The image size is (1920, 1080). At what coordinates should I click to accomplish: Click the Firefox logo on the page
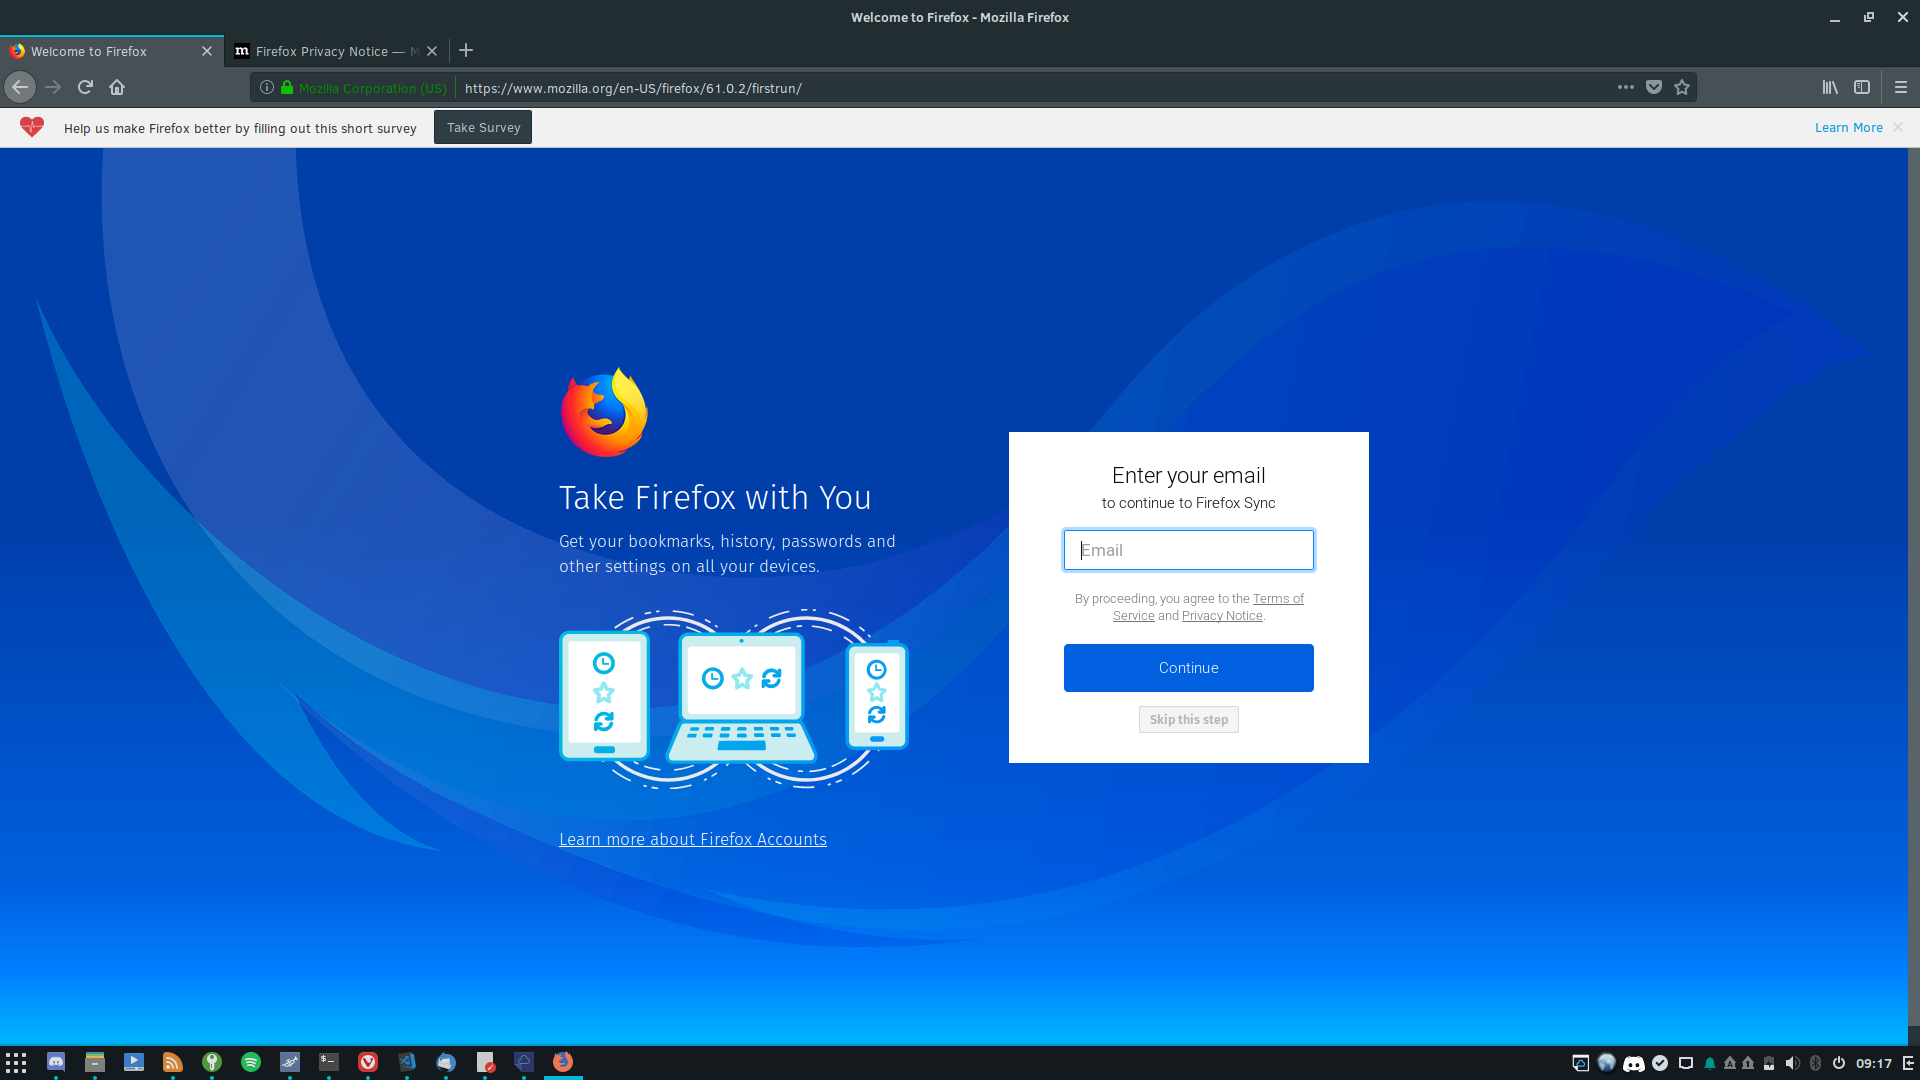tap(604, 412)
